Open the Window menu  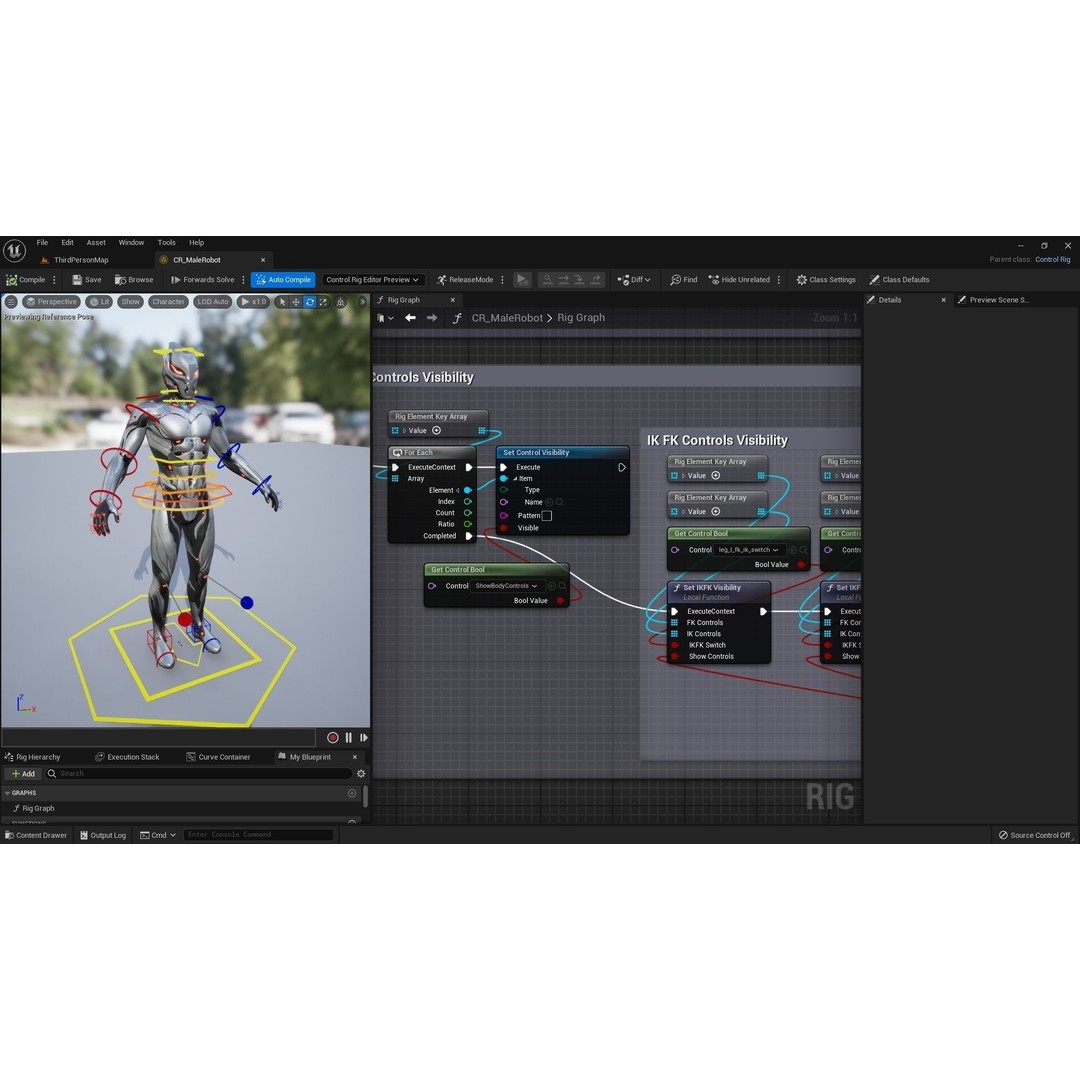click(x=131, y=242)
